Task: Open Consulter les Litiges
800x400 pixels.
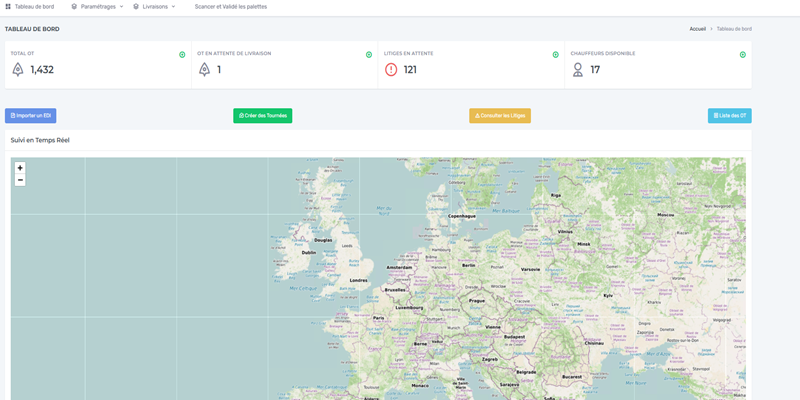Action: (500, 116)
